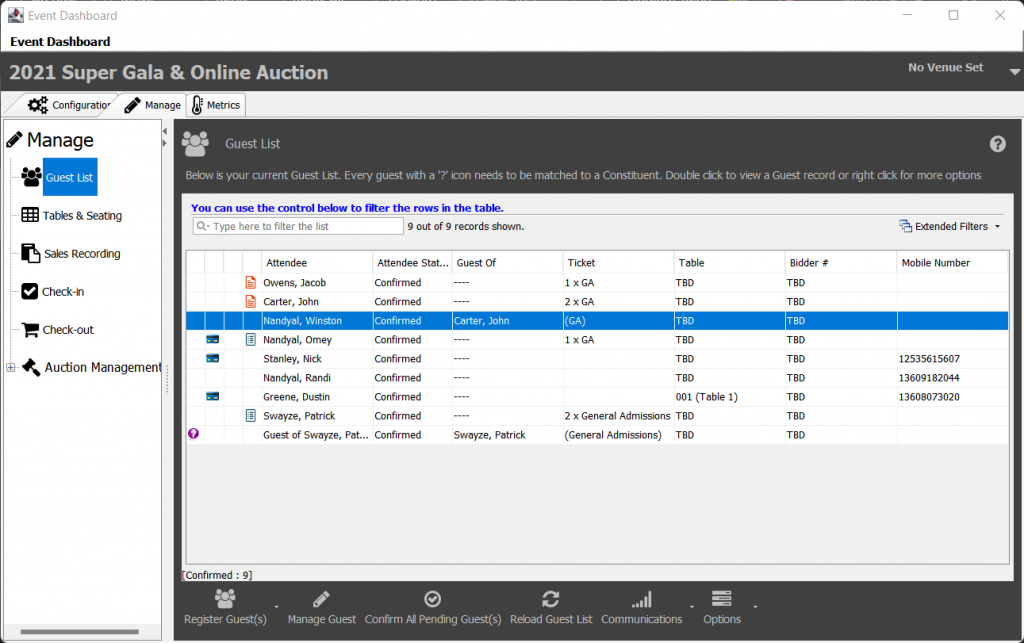Sort by the Bidder # column header
Image resolution: width=1024 pixels, height=643 pixels.
coord(840,262)
